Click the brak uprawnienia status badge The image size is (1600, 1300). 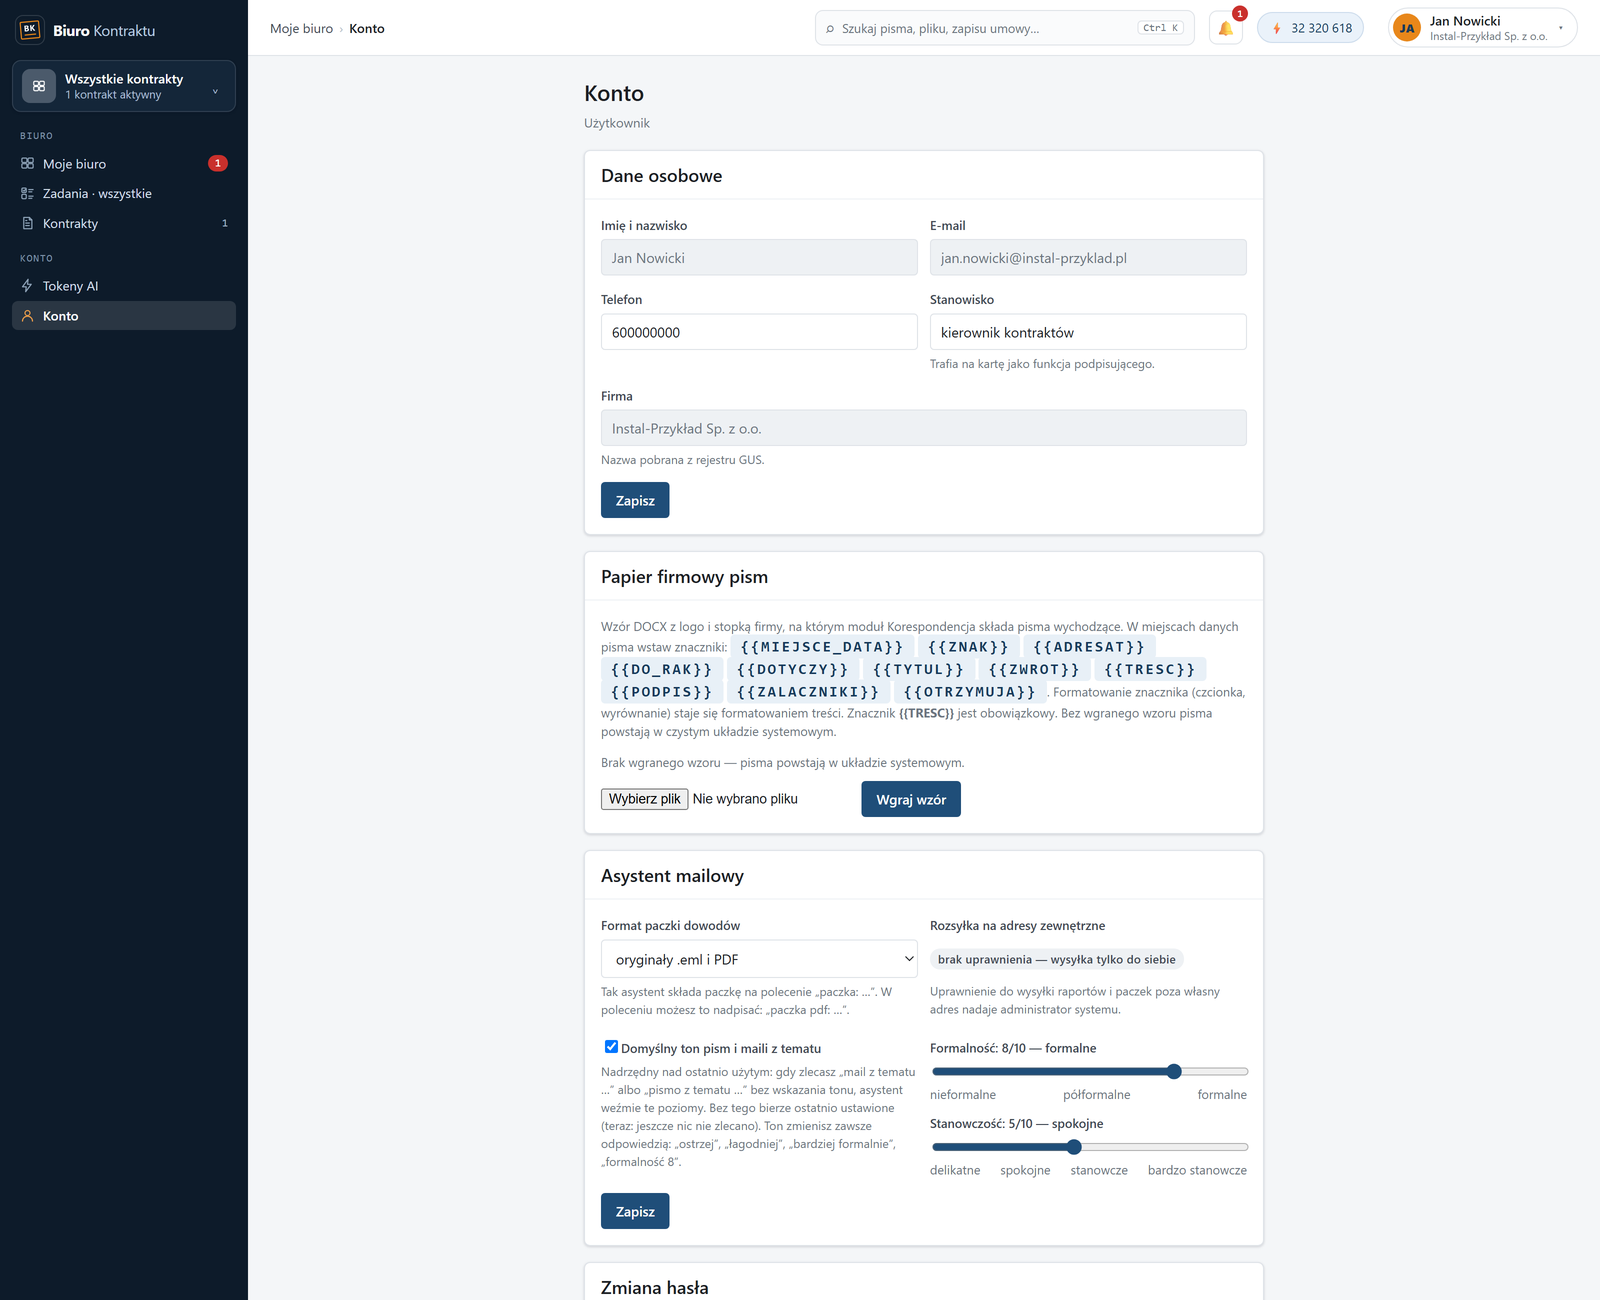1057,959
